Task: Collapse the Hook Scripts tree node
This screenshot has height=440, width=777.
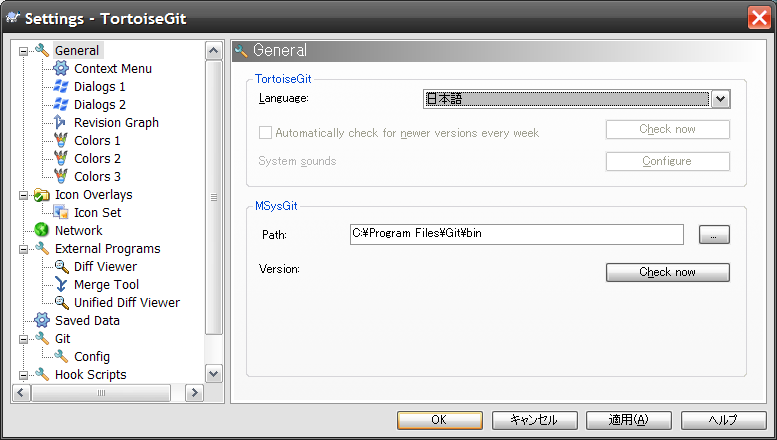Action: (x=23, y=375)
